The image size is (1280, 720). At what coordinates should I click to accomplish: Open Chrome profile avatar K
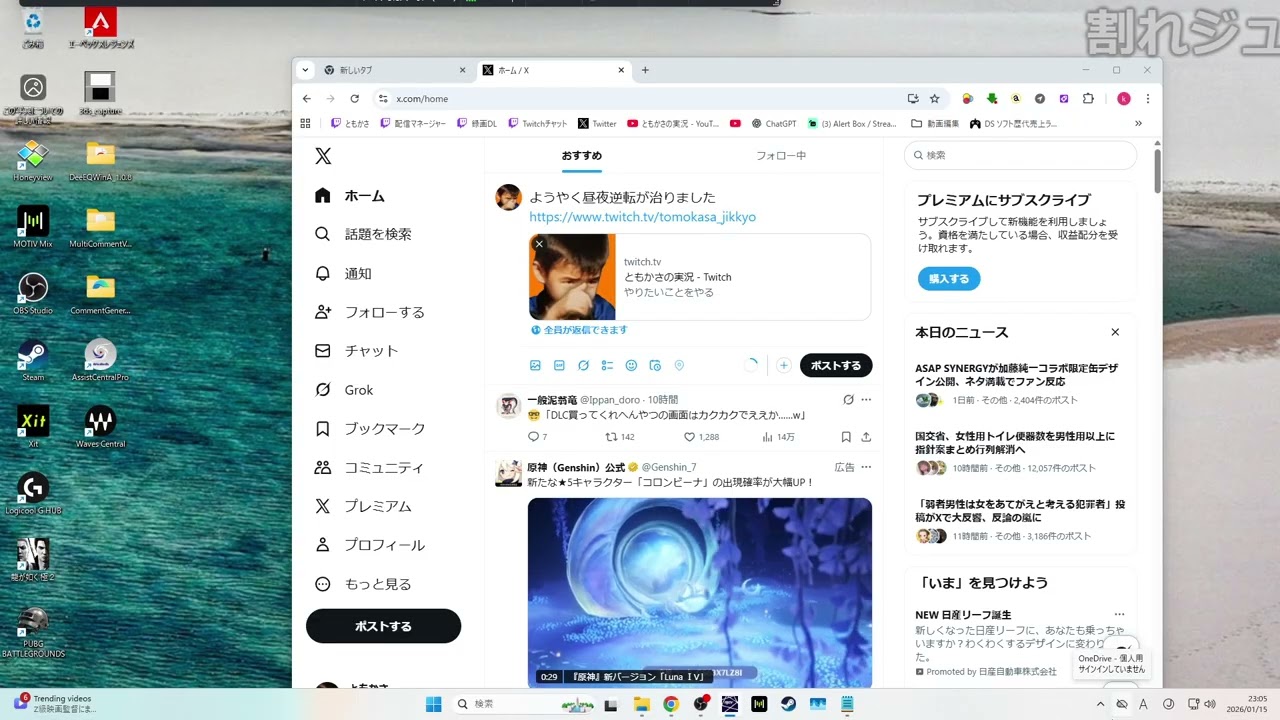click(1124, 99)
